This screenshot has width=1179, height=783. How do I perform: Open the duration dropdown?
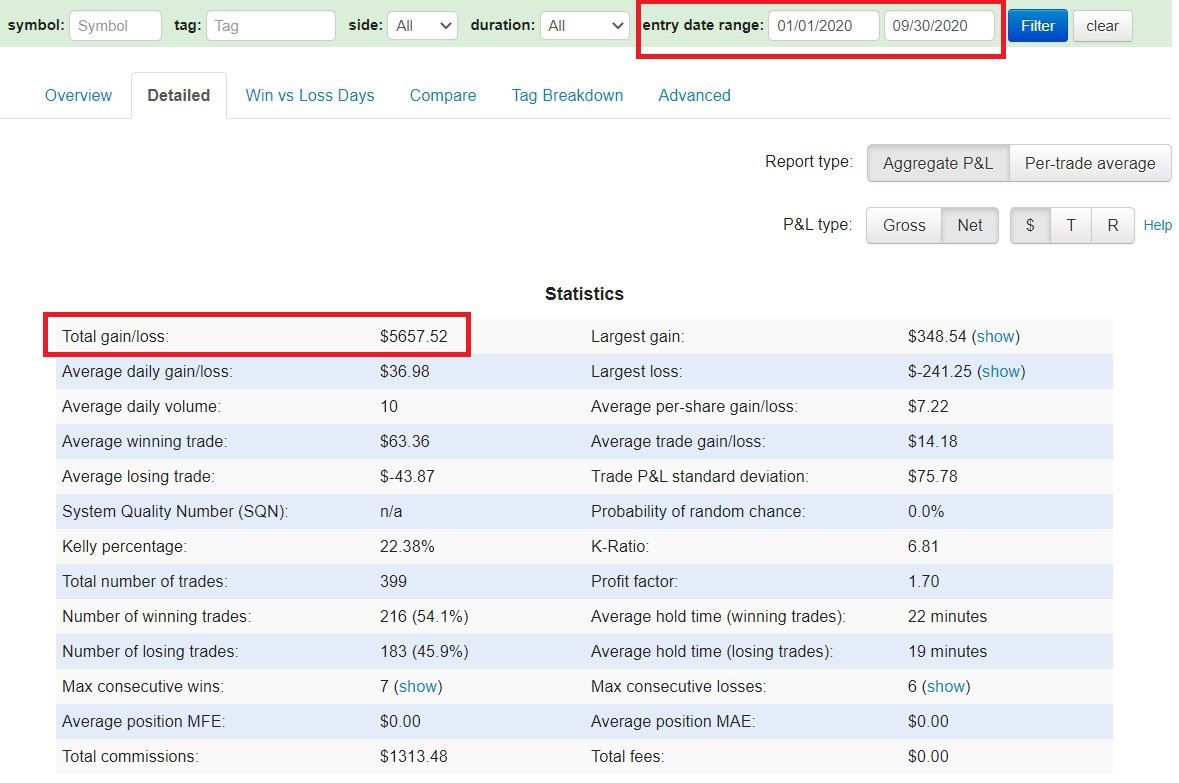[x=585, y=26]
